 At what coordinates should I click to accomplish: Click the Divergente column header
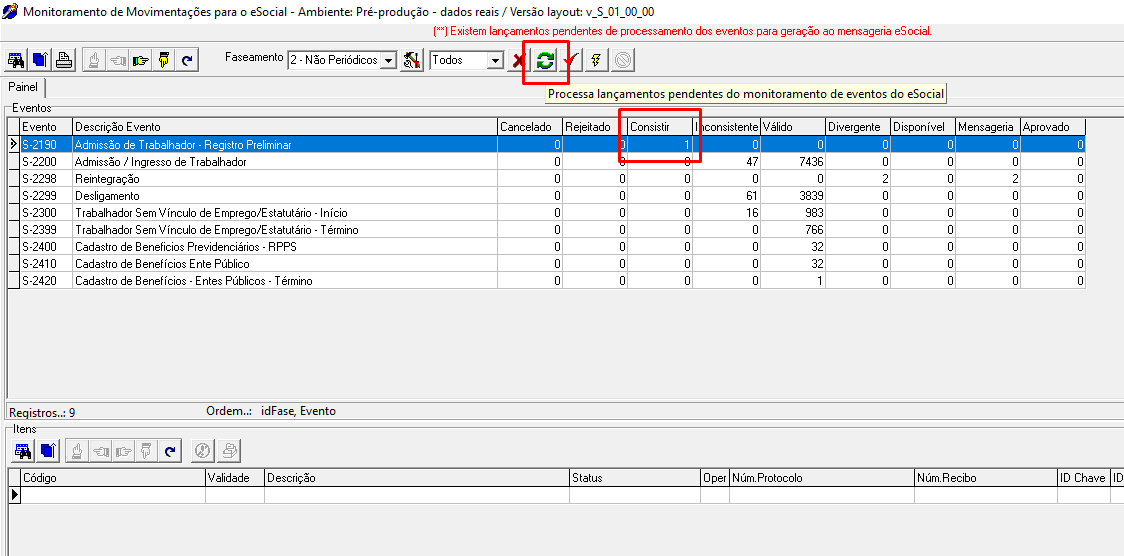(x=857, y=127)
